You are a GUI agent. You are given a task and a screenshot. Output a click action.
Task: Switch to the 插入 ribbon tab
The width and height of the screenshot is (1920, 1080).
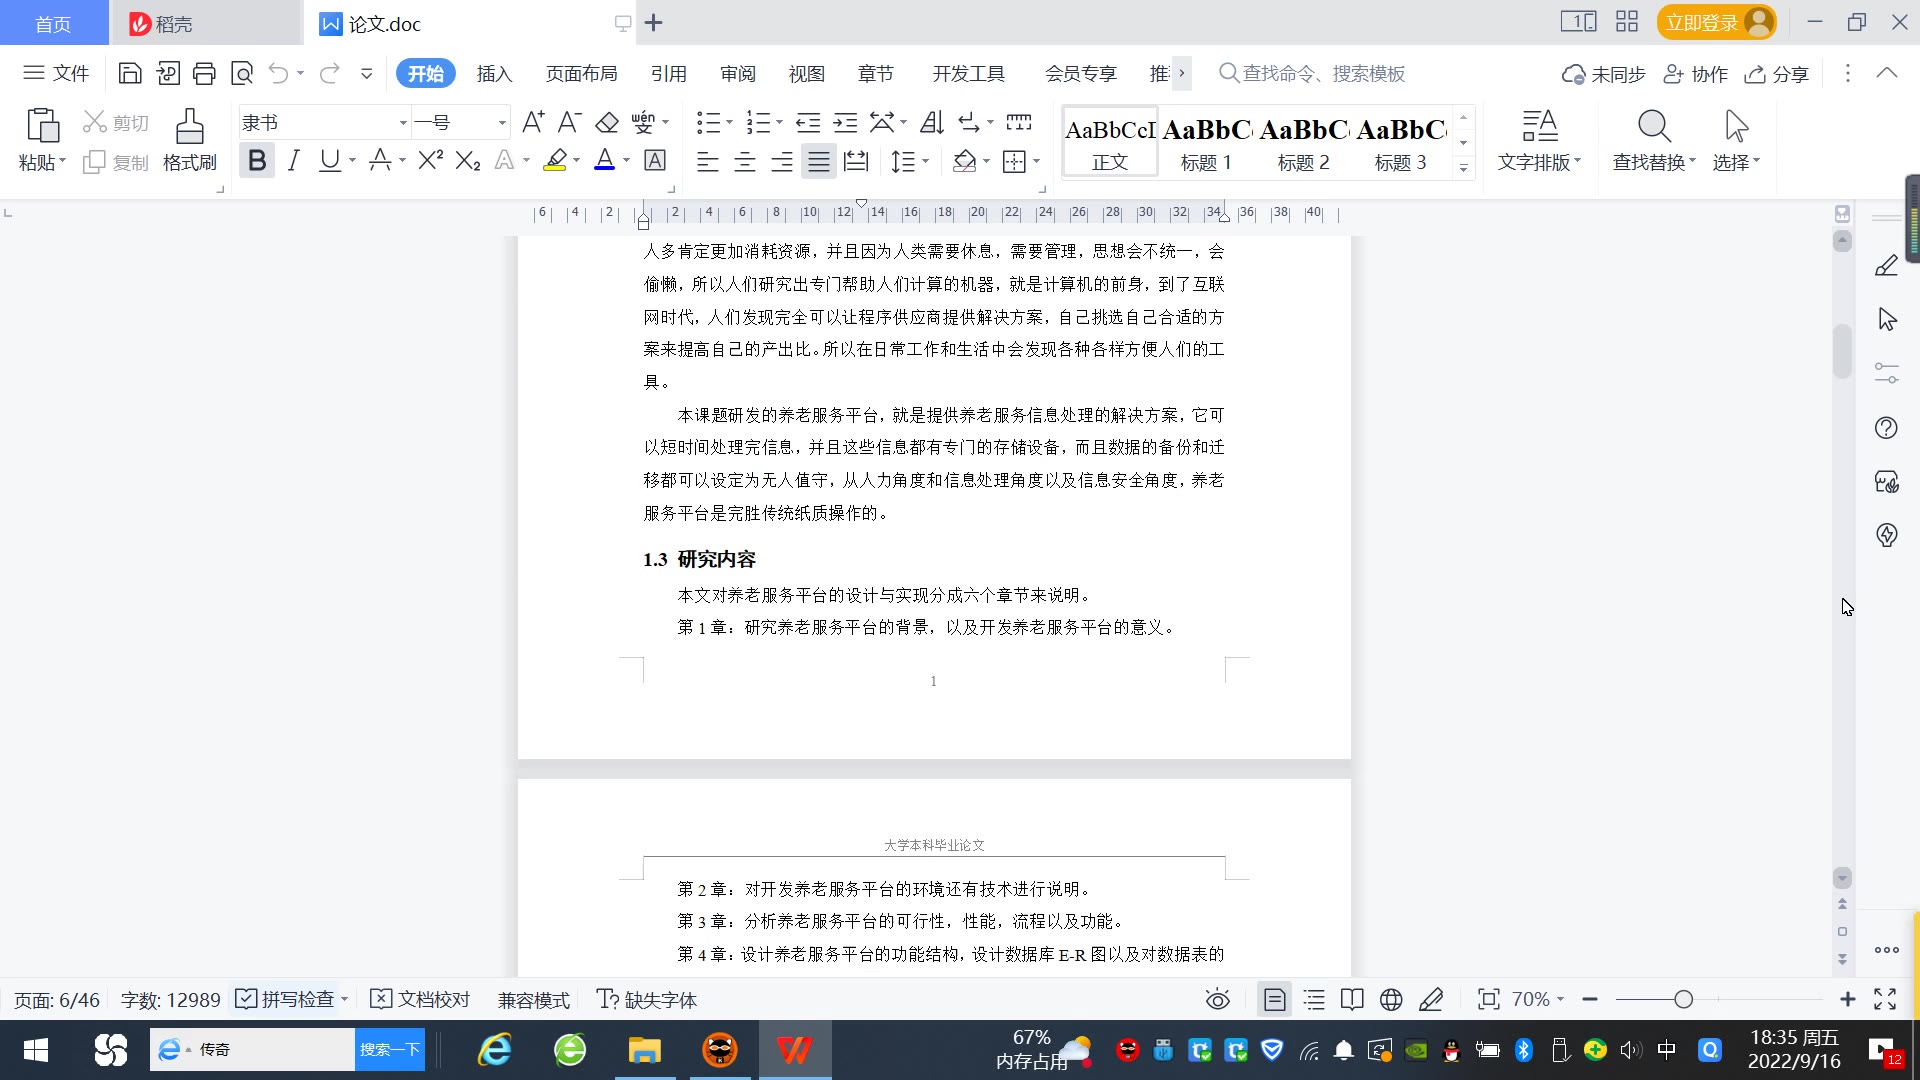point(494,73)
